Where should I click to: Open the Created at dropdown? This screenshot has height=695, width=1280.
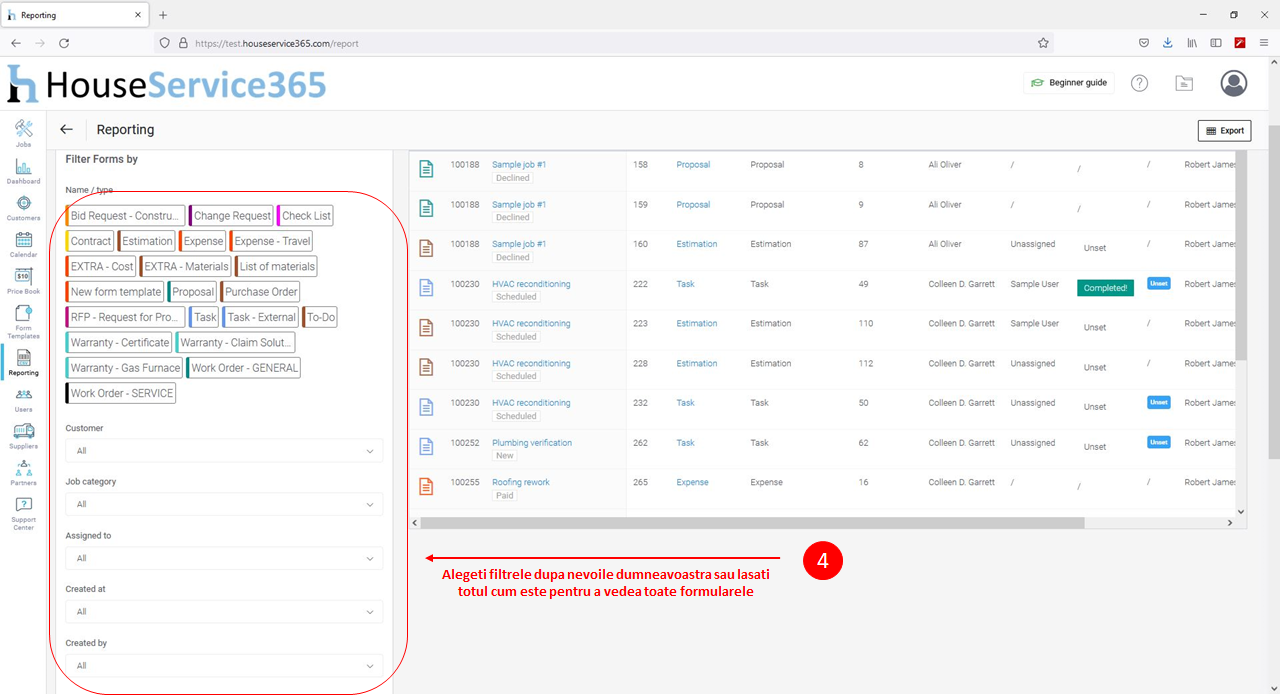[224, 612]
